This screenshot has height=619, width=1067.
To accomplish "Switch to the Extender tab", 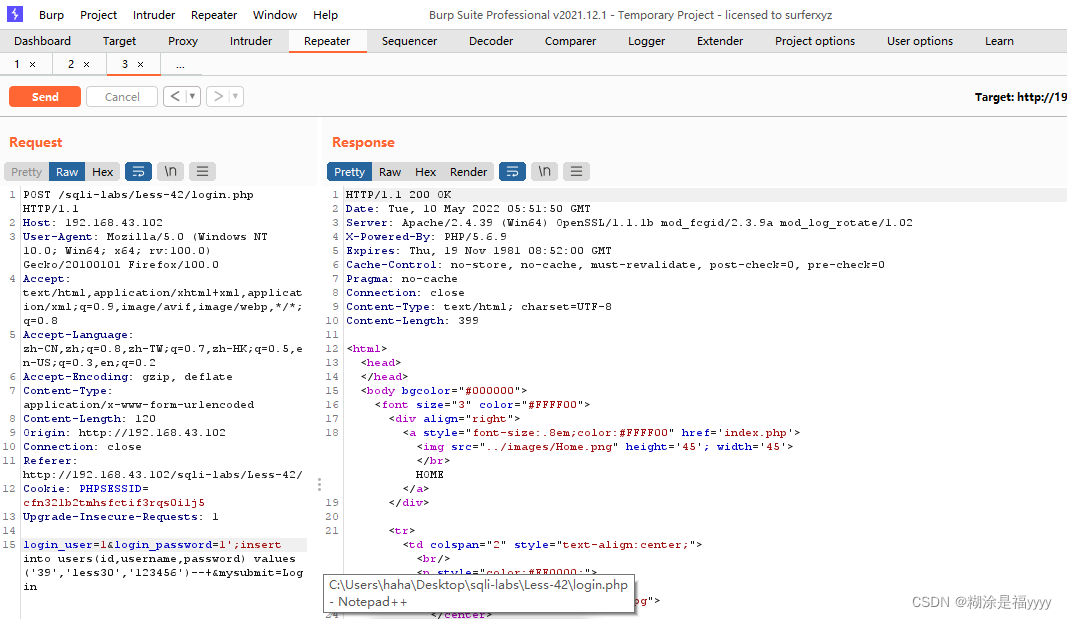I will coord(720,41).
